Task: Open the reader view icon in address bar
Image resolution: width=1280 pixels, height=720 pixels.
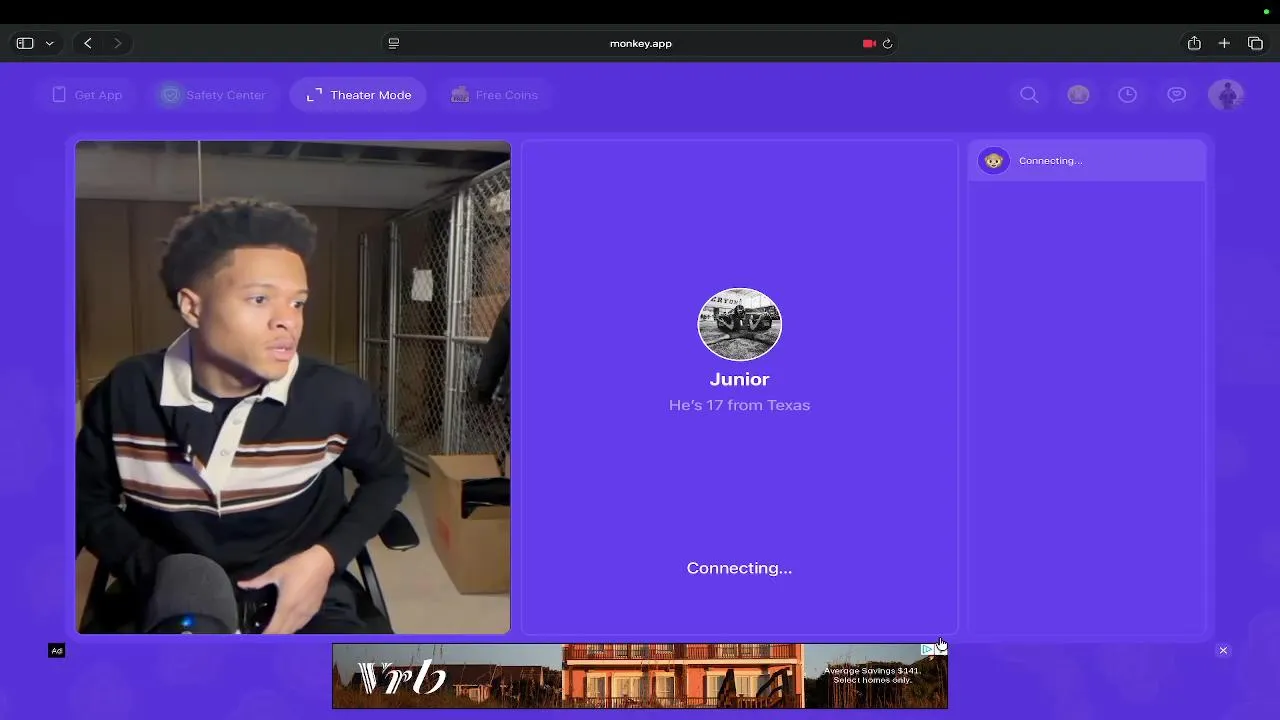Action: (x=393, y=43)
